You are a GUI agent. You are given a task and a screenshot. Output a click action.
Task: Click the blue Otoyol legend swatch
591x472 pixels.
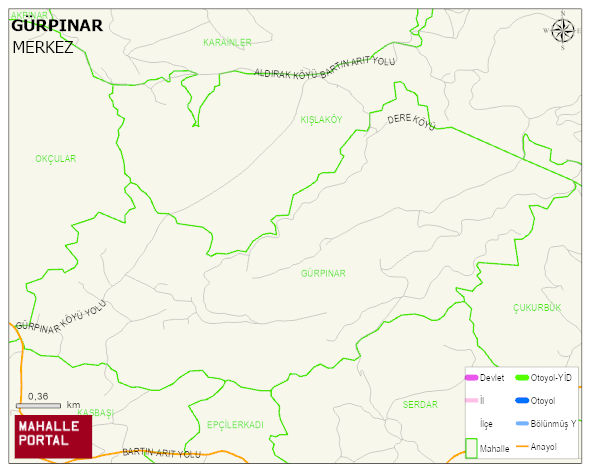[x=522, y=401]
